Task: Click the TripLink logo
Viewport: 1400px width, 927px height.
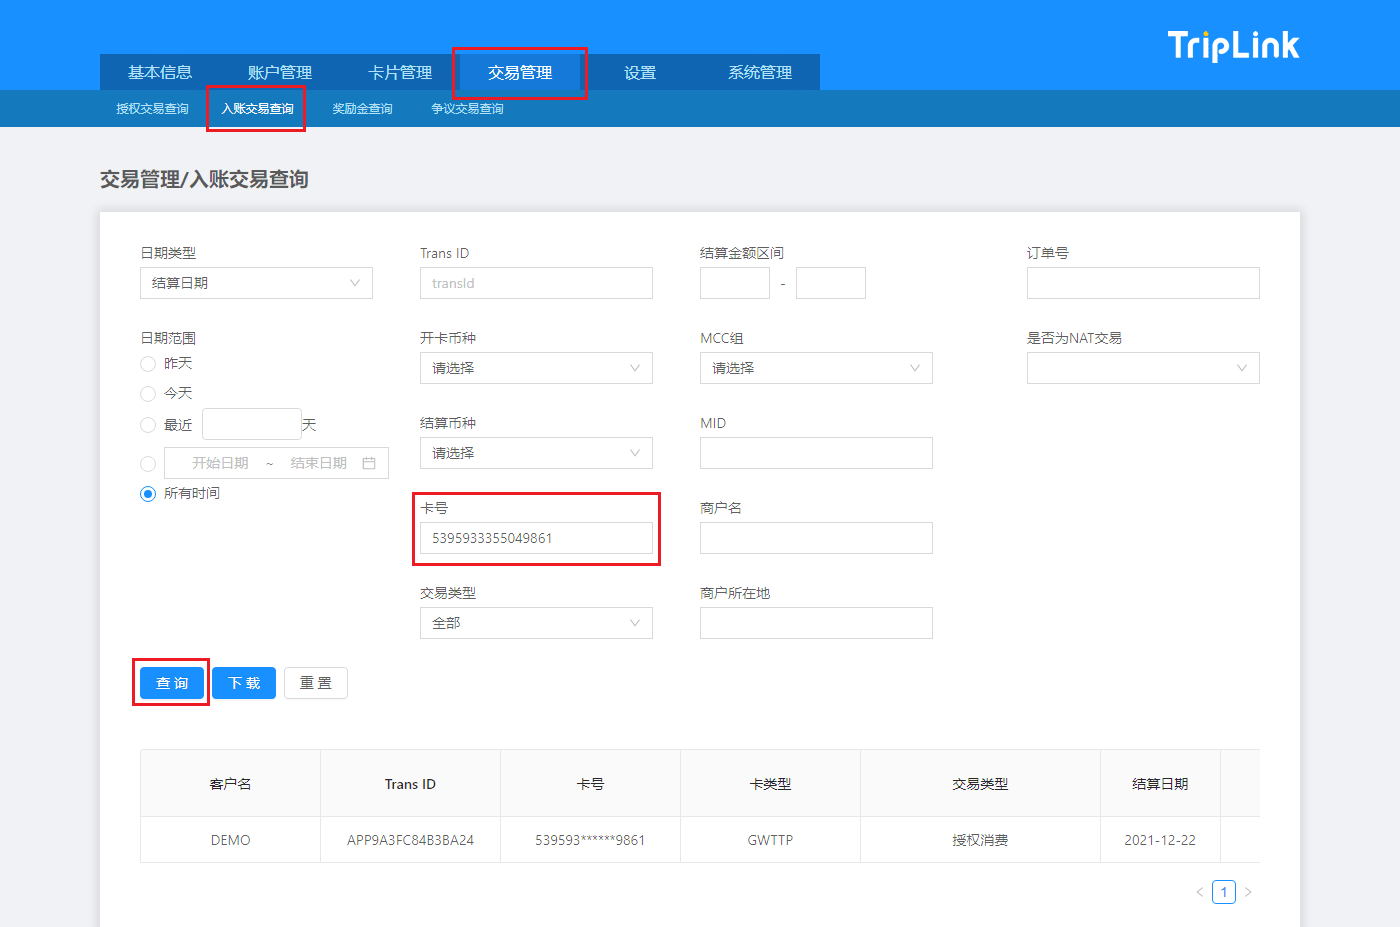Action: point(1233,46)
